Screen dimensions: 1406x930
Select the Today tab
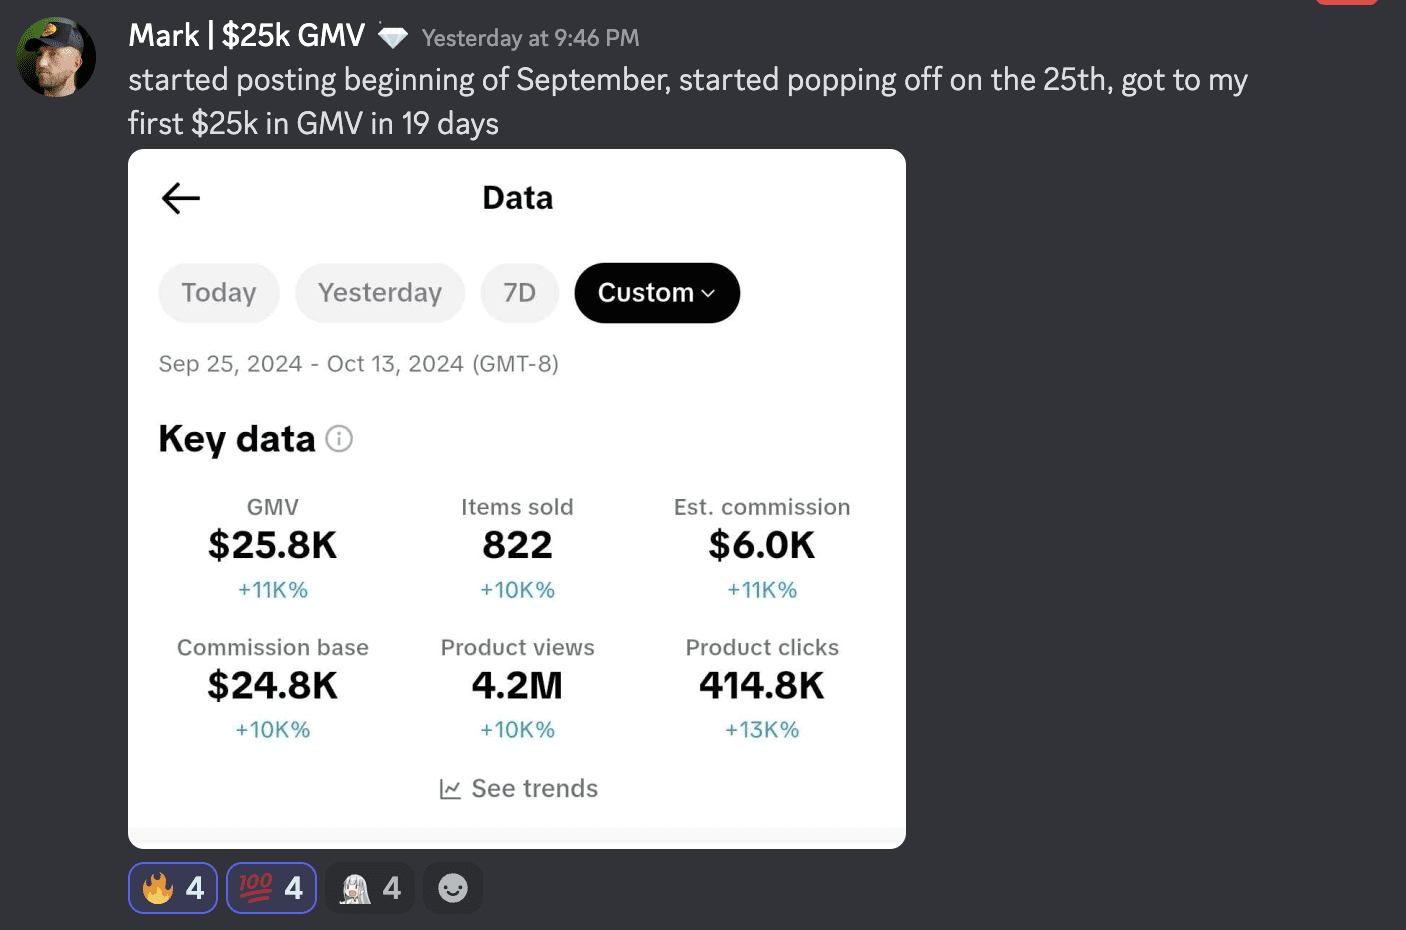click(219, 293)
